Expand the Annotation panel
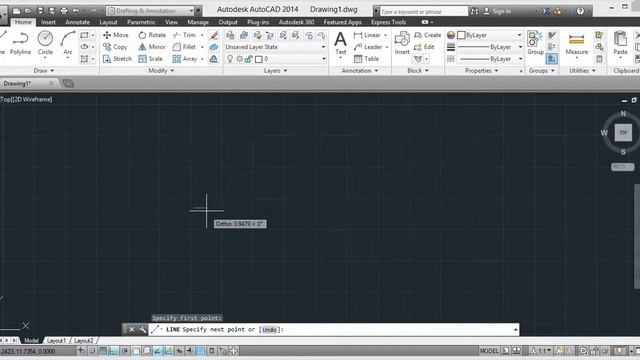The height and width of the screenshot is (360, 640). click(360, 71)
